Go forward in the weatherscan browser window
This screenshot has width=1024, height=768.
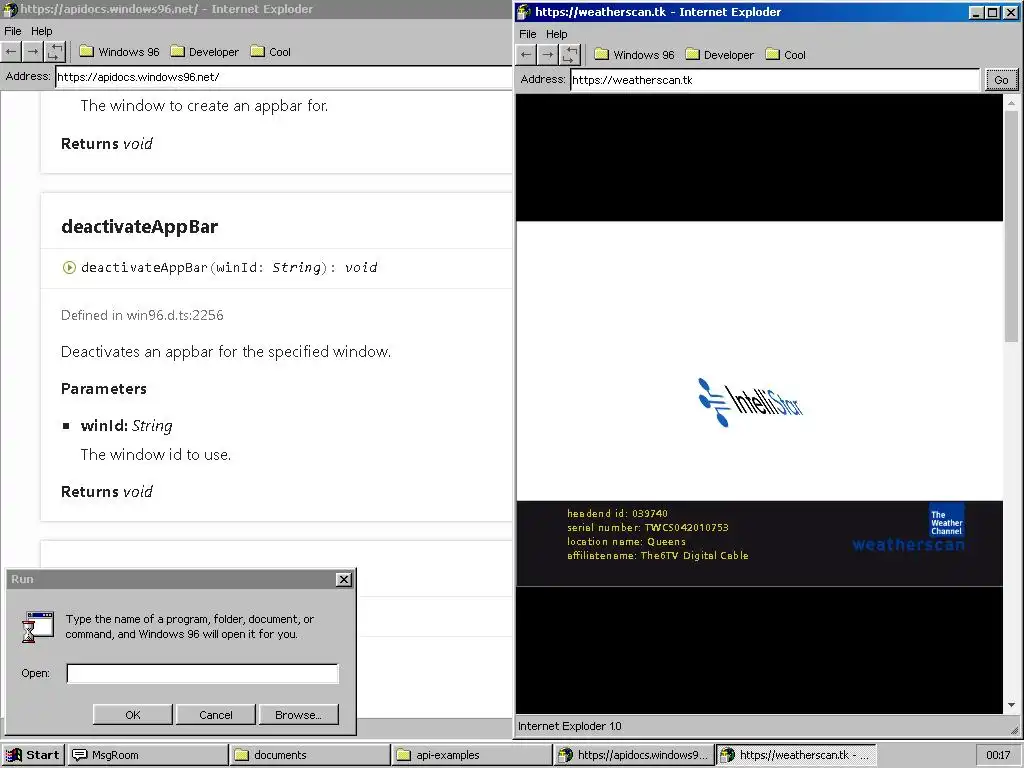point(548,55)
